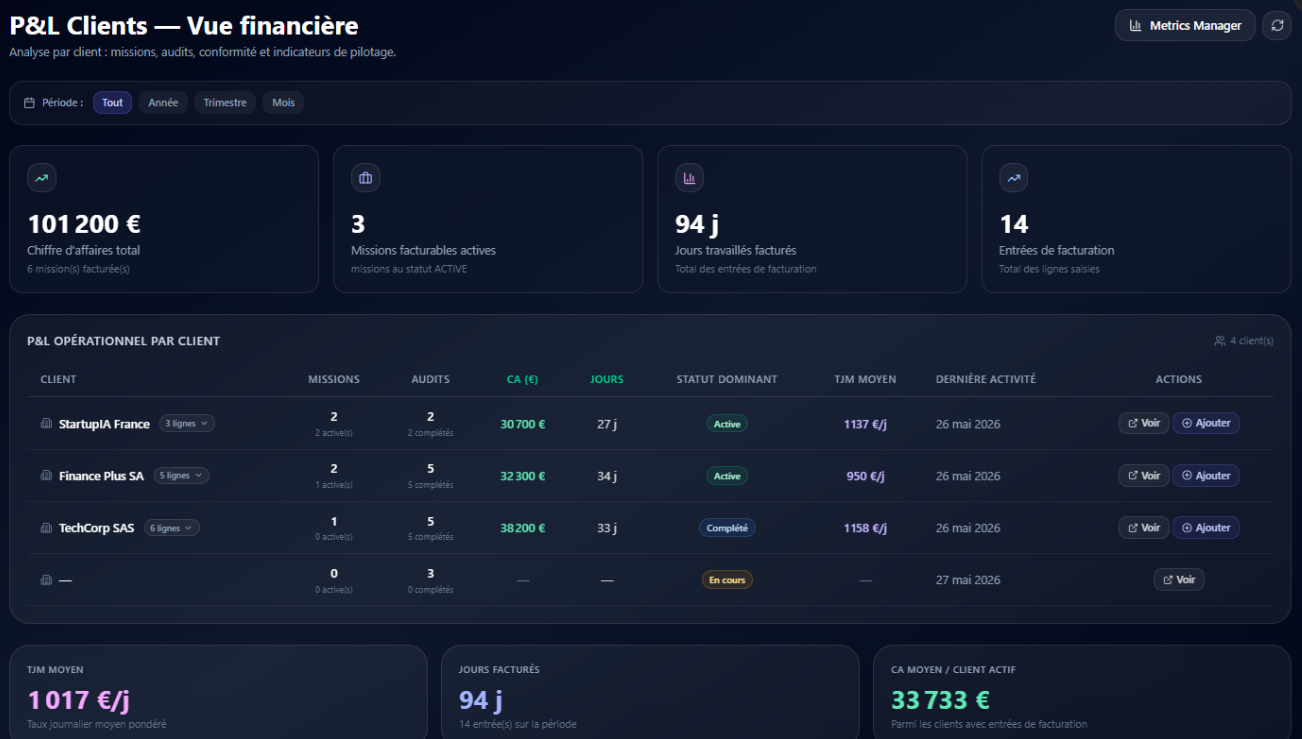
Task: Click the building icon of StartupIA France
Action: click(46, 424)
